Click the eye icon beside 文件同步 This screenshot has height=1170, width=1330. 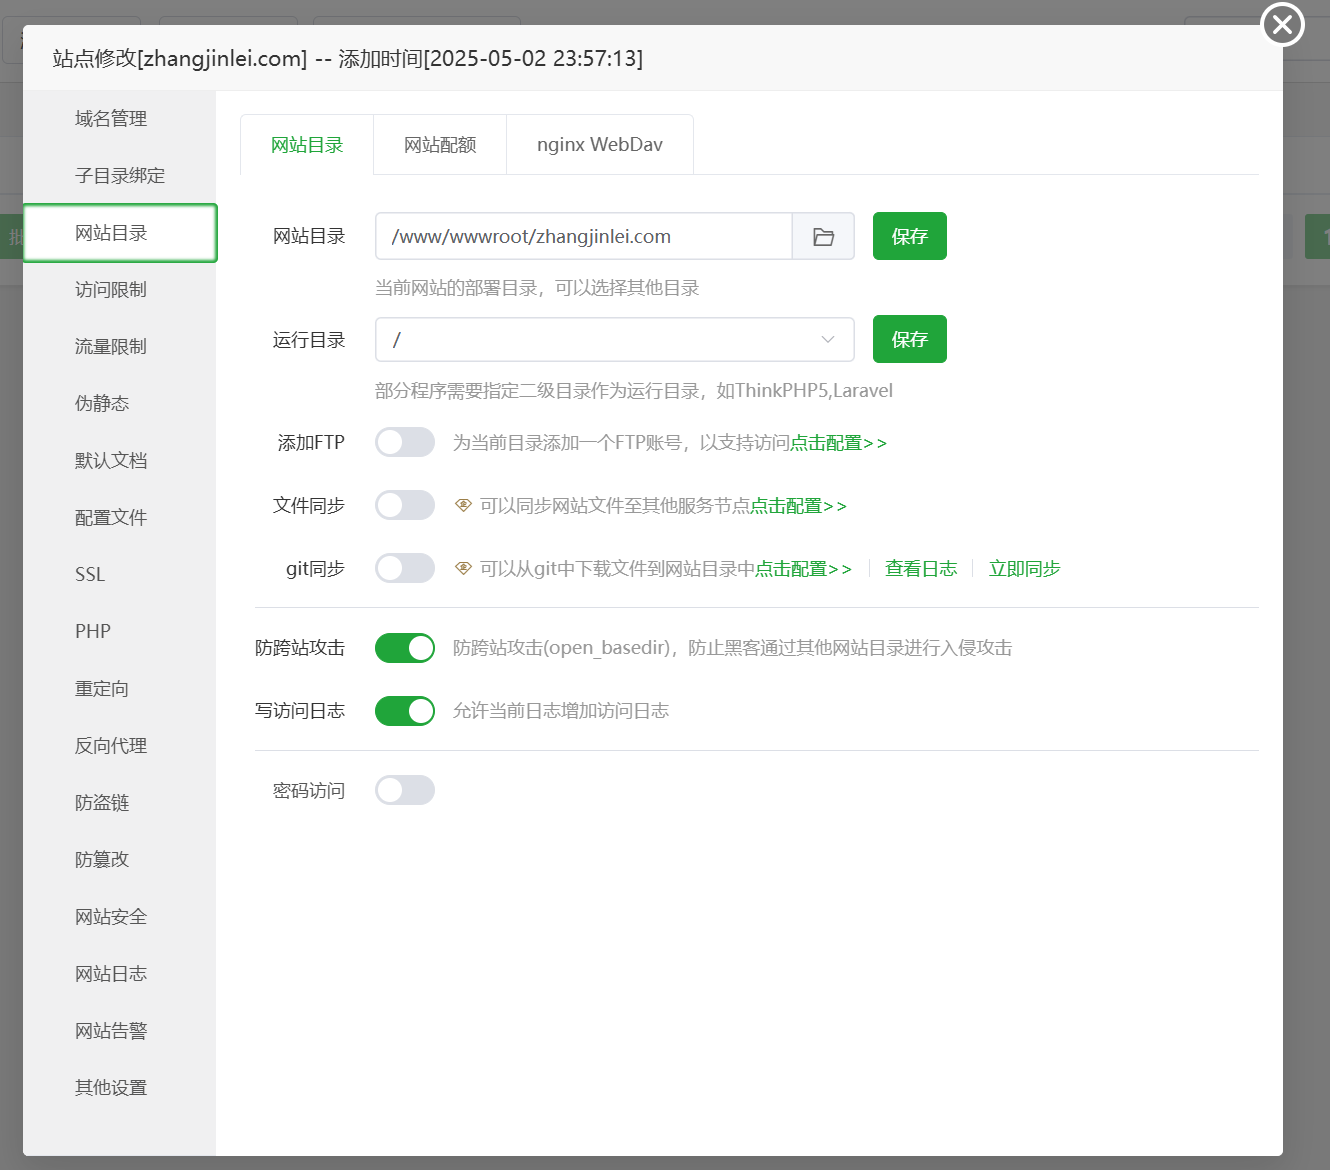coord(463,505)
